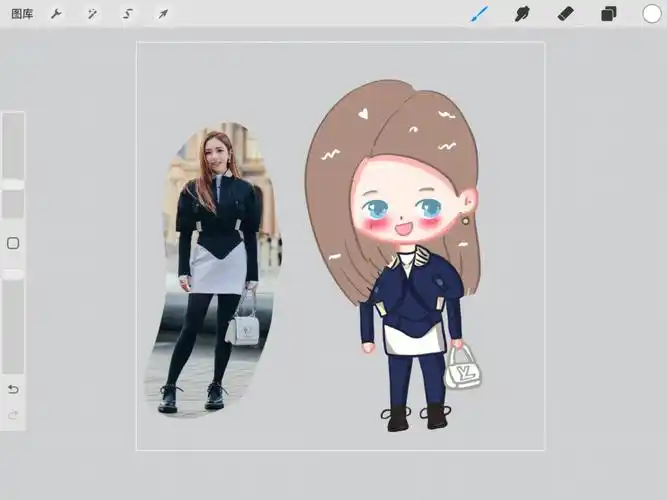This screenshot has width=667, height=500.
Task: Open the Actions wrench menu
Action: (56, 14)
